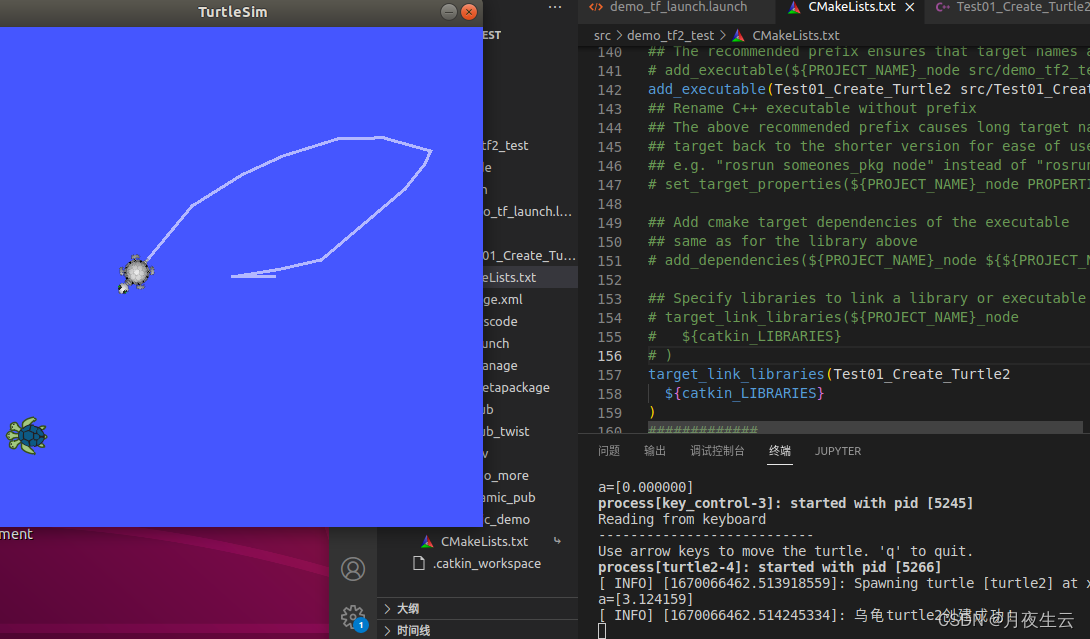Click the editor horizontal scrollbar
This screenshot has height=639, width=1090.
(x=865, y=427)
